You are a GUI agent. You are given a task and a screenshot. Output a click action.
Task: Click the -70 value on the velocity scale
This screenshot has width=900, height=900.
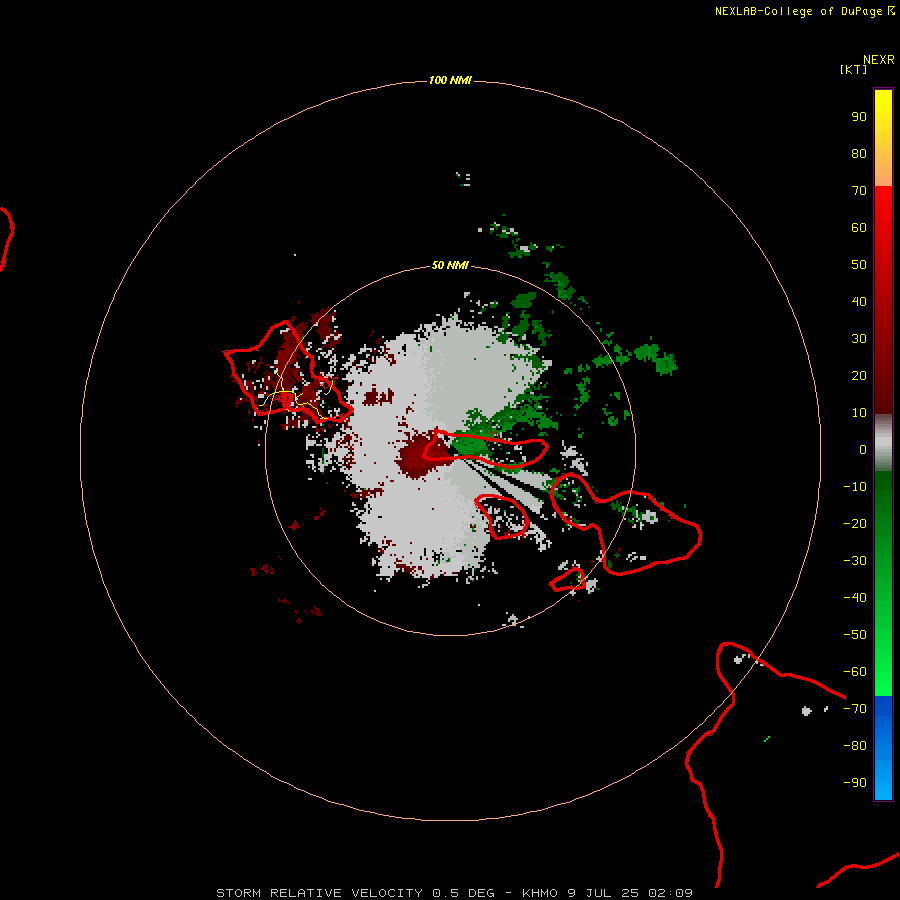pyautogui.click(x=855, y=709)
